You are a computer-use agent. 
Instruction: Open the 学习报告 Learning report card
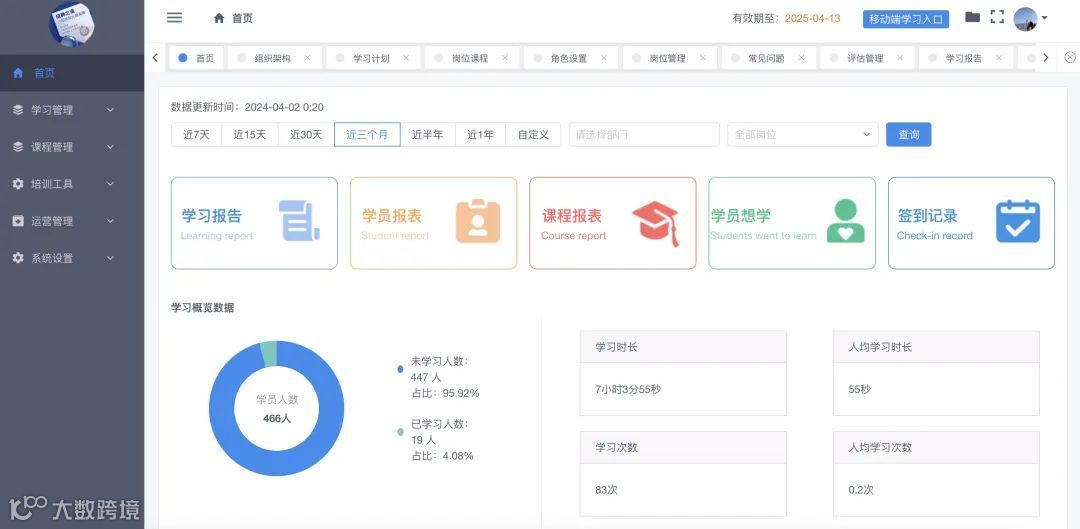click(254, 223)
